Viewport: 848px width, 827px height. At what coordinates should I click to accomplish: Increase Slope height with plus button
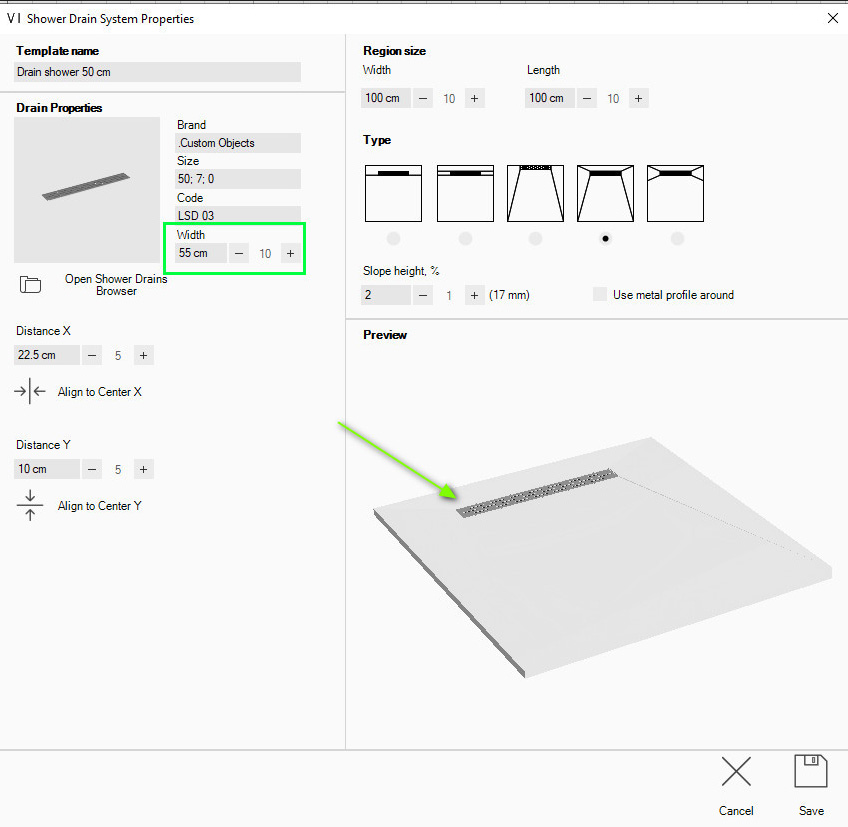pyautogui.click(x=474, y=295)
